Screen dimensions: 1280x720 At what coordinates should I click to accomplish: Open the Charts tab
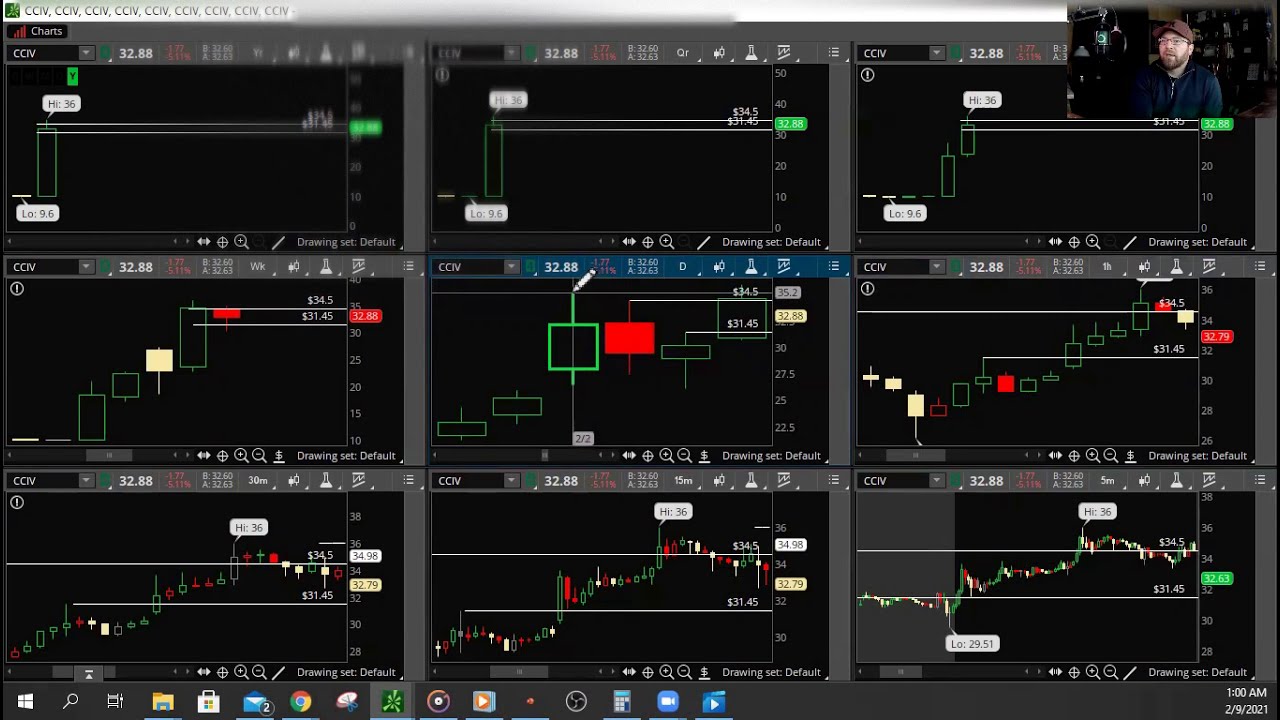point(38,31)
